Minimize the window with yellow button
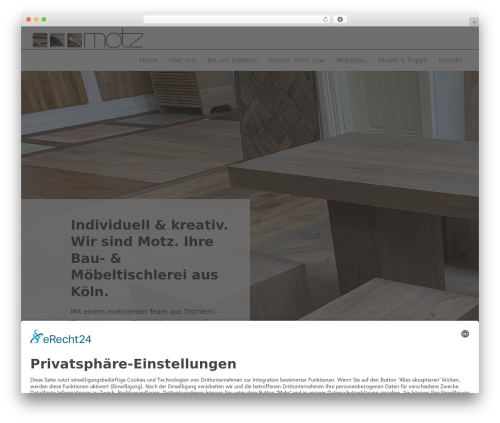This screenshot has height=423, width=500. tap(36, 20)
